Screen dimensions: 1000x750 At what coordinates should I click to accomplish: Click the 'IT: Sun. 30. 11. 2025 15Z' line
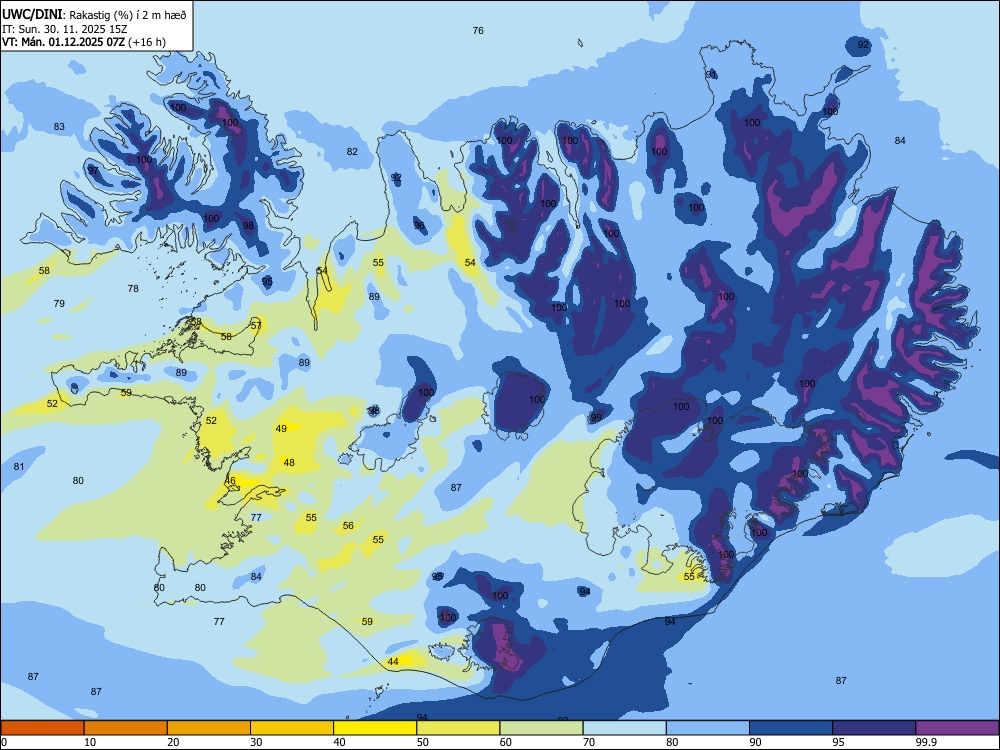pyautogui.click(x=64, y=29)
